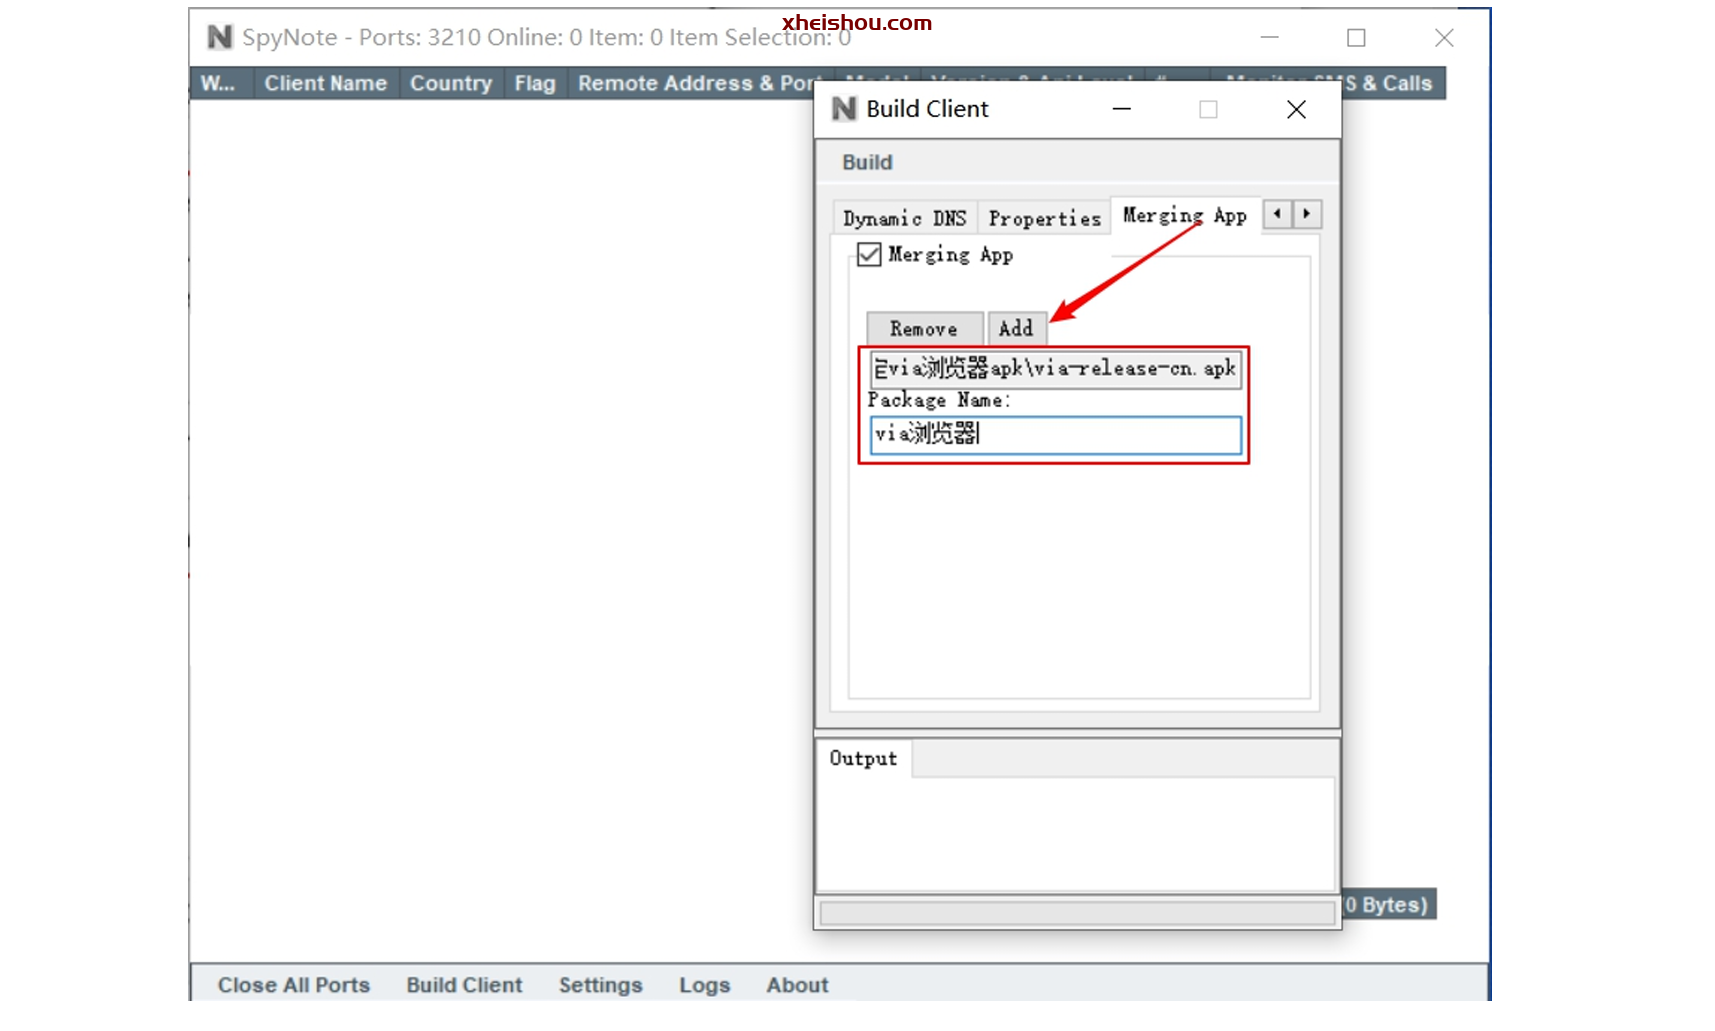Click the Flag column header

click(x=535, y=84)
